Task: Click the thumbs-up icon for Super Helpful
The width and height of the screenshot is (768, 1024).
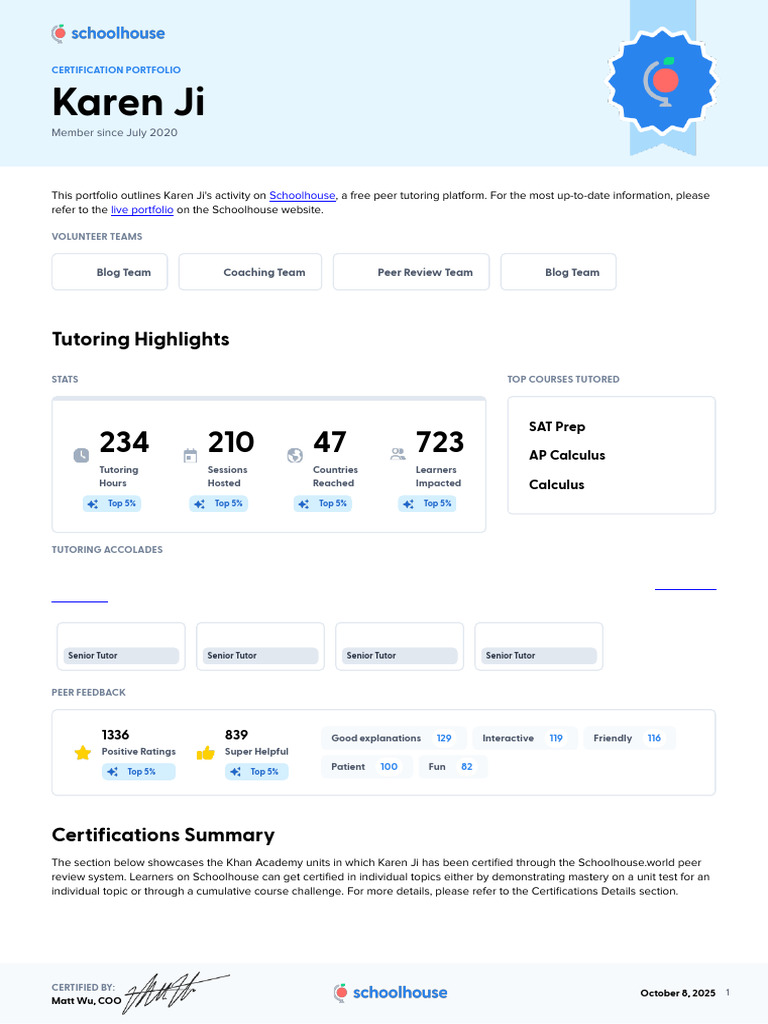Action: pyautogui.click(x=206, y=753)
